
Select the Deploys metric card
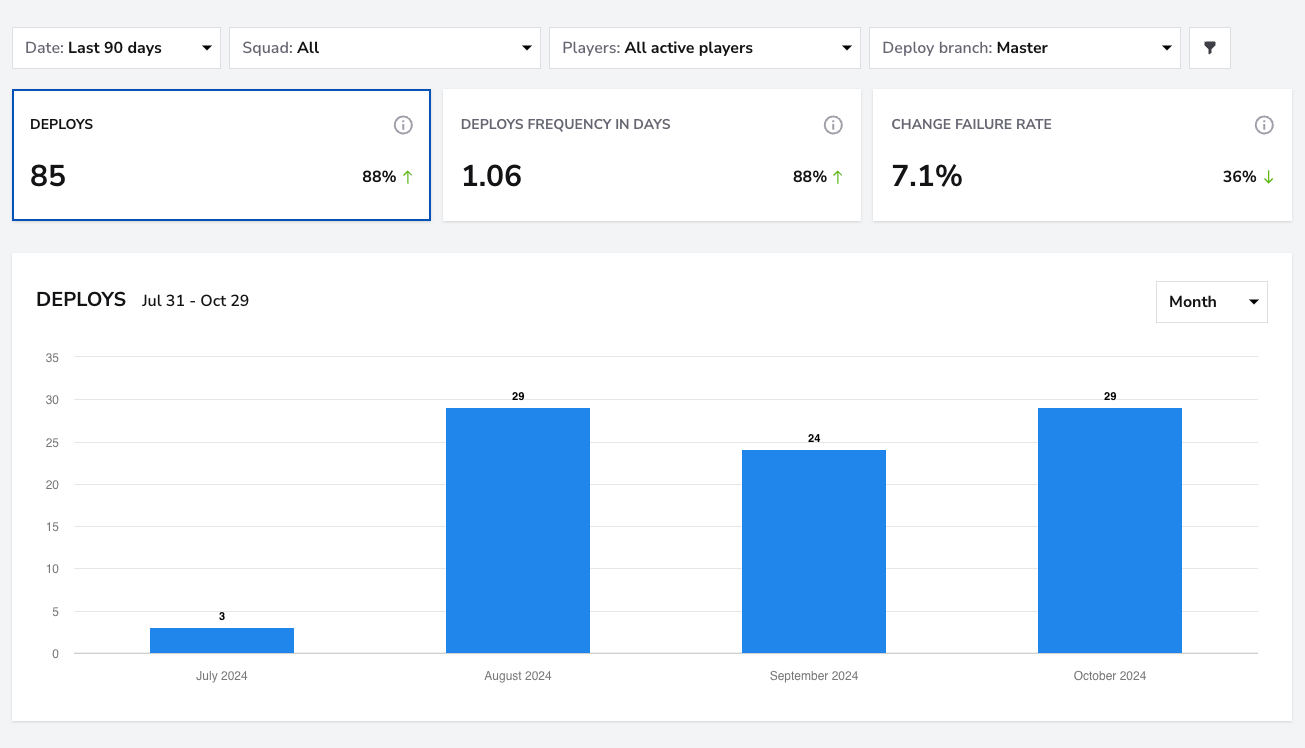221,155
